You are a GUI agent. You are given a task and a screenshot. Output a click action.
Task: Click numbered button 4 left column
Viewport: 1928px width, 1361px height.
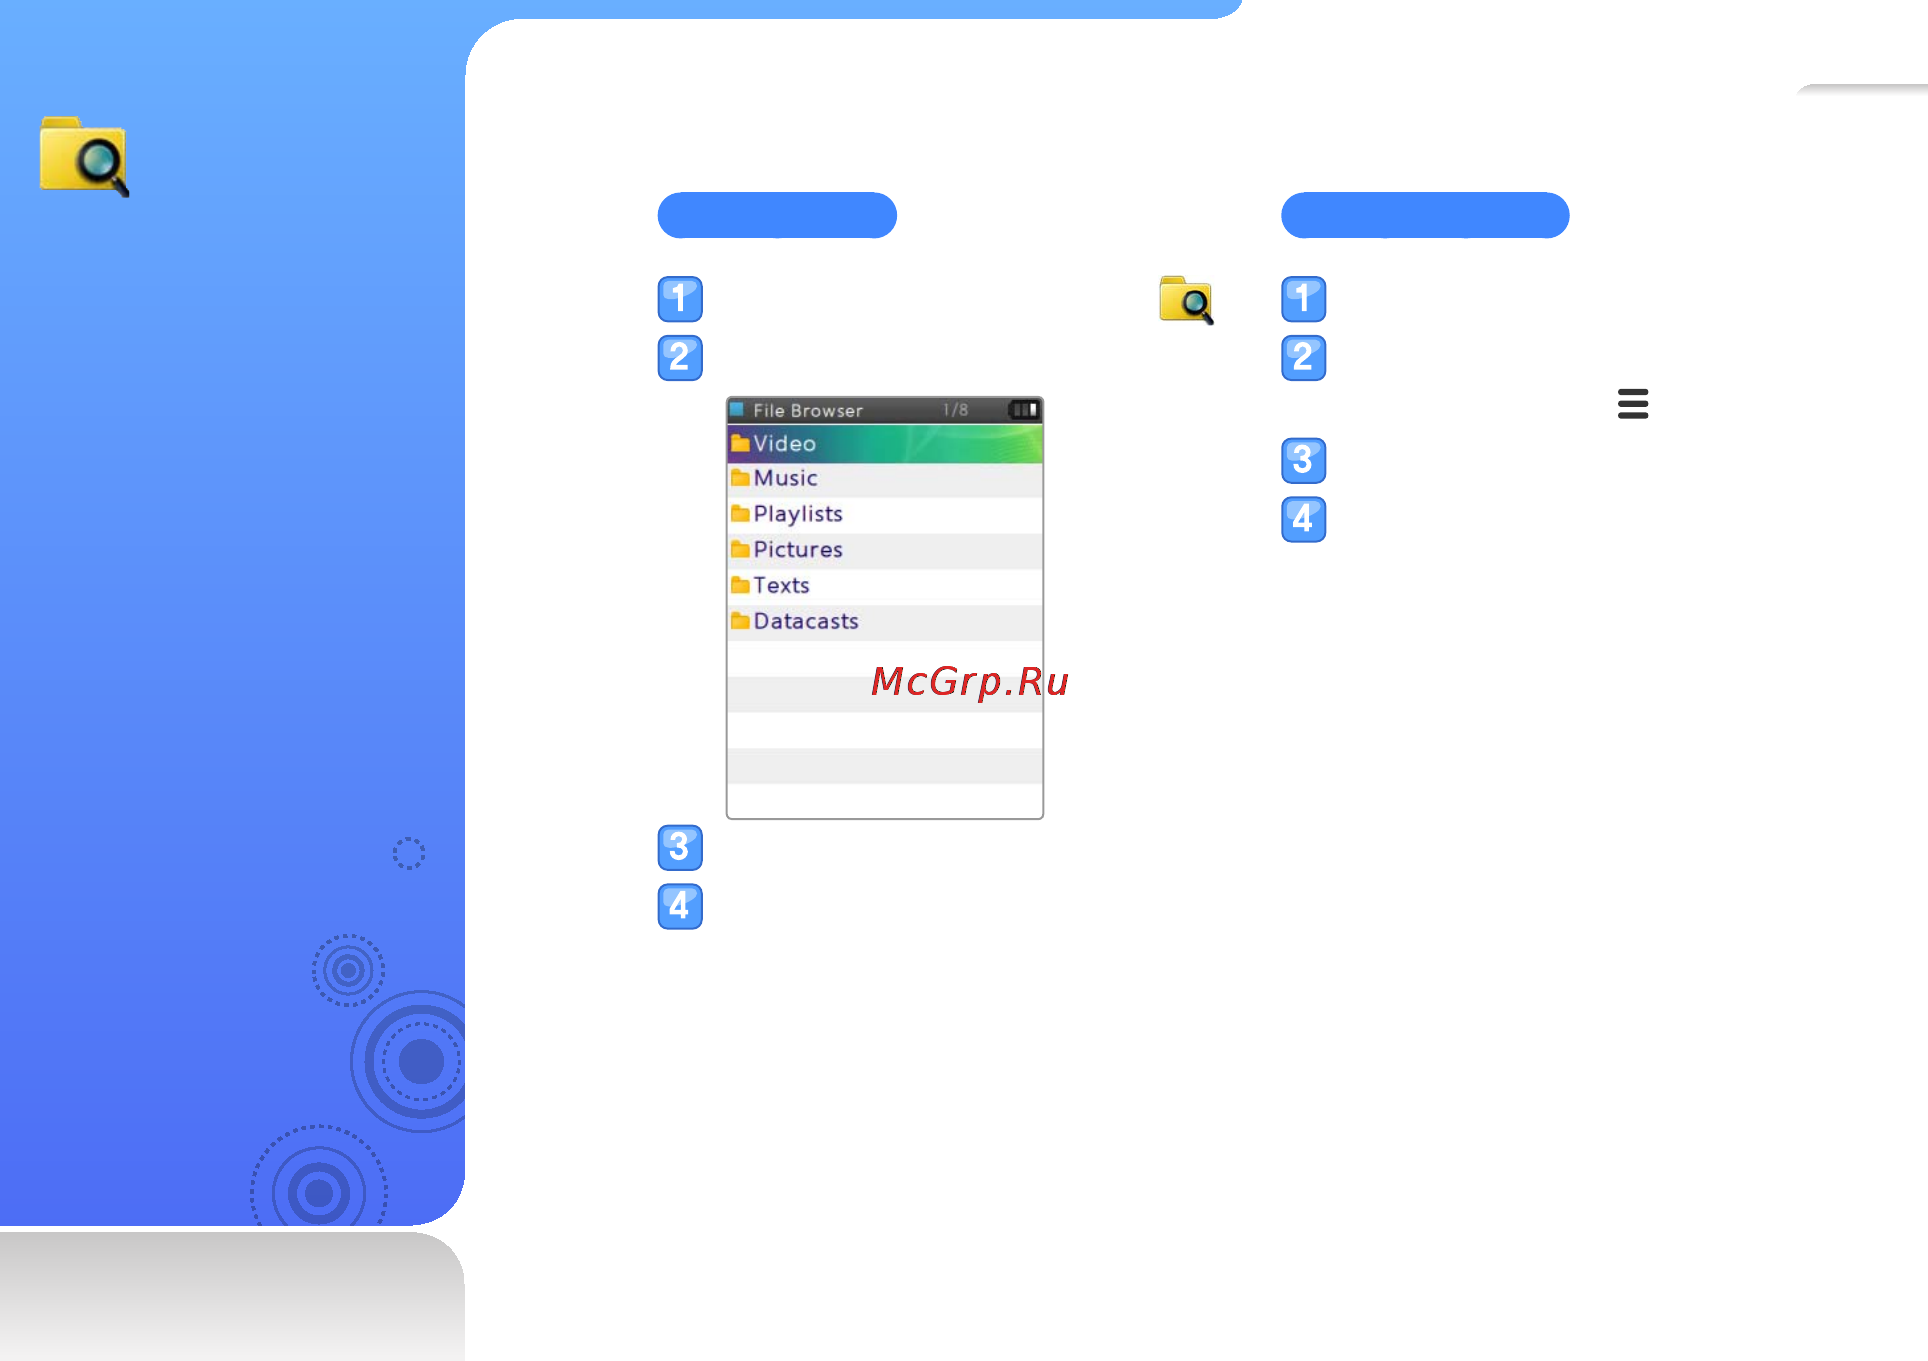coord(678,906)
